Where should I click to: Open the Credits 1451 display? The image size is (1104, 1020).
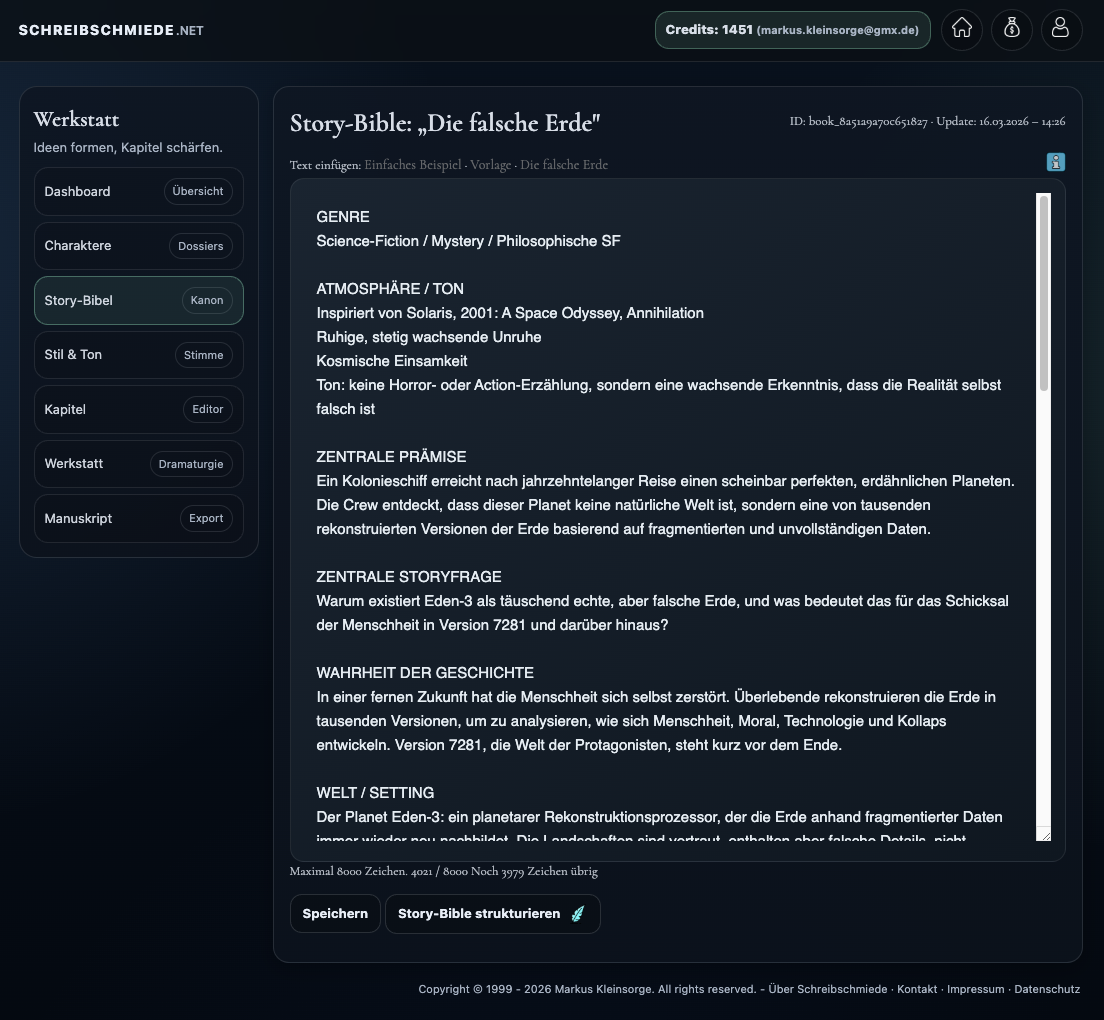pos(792,30)
